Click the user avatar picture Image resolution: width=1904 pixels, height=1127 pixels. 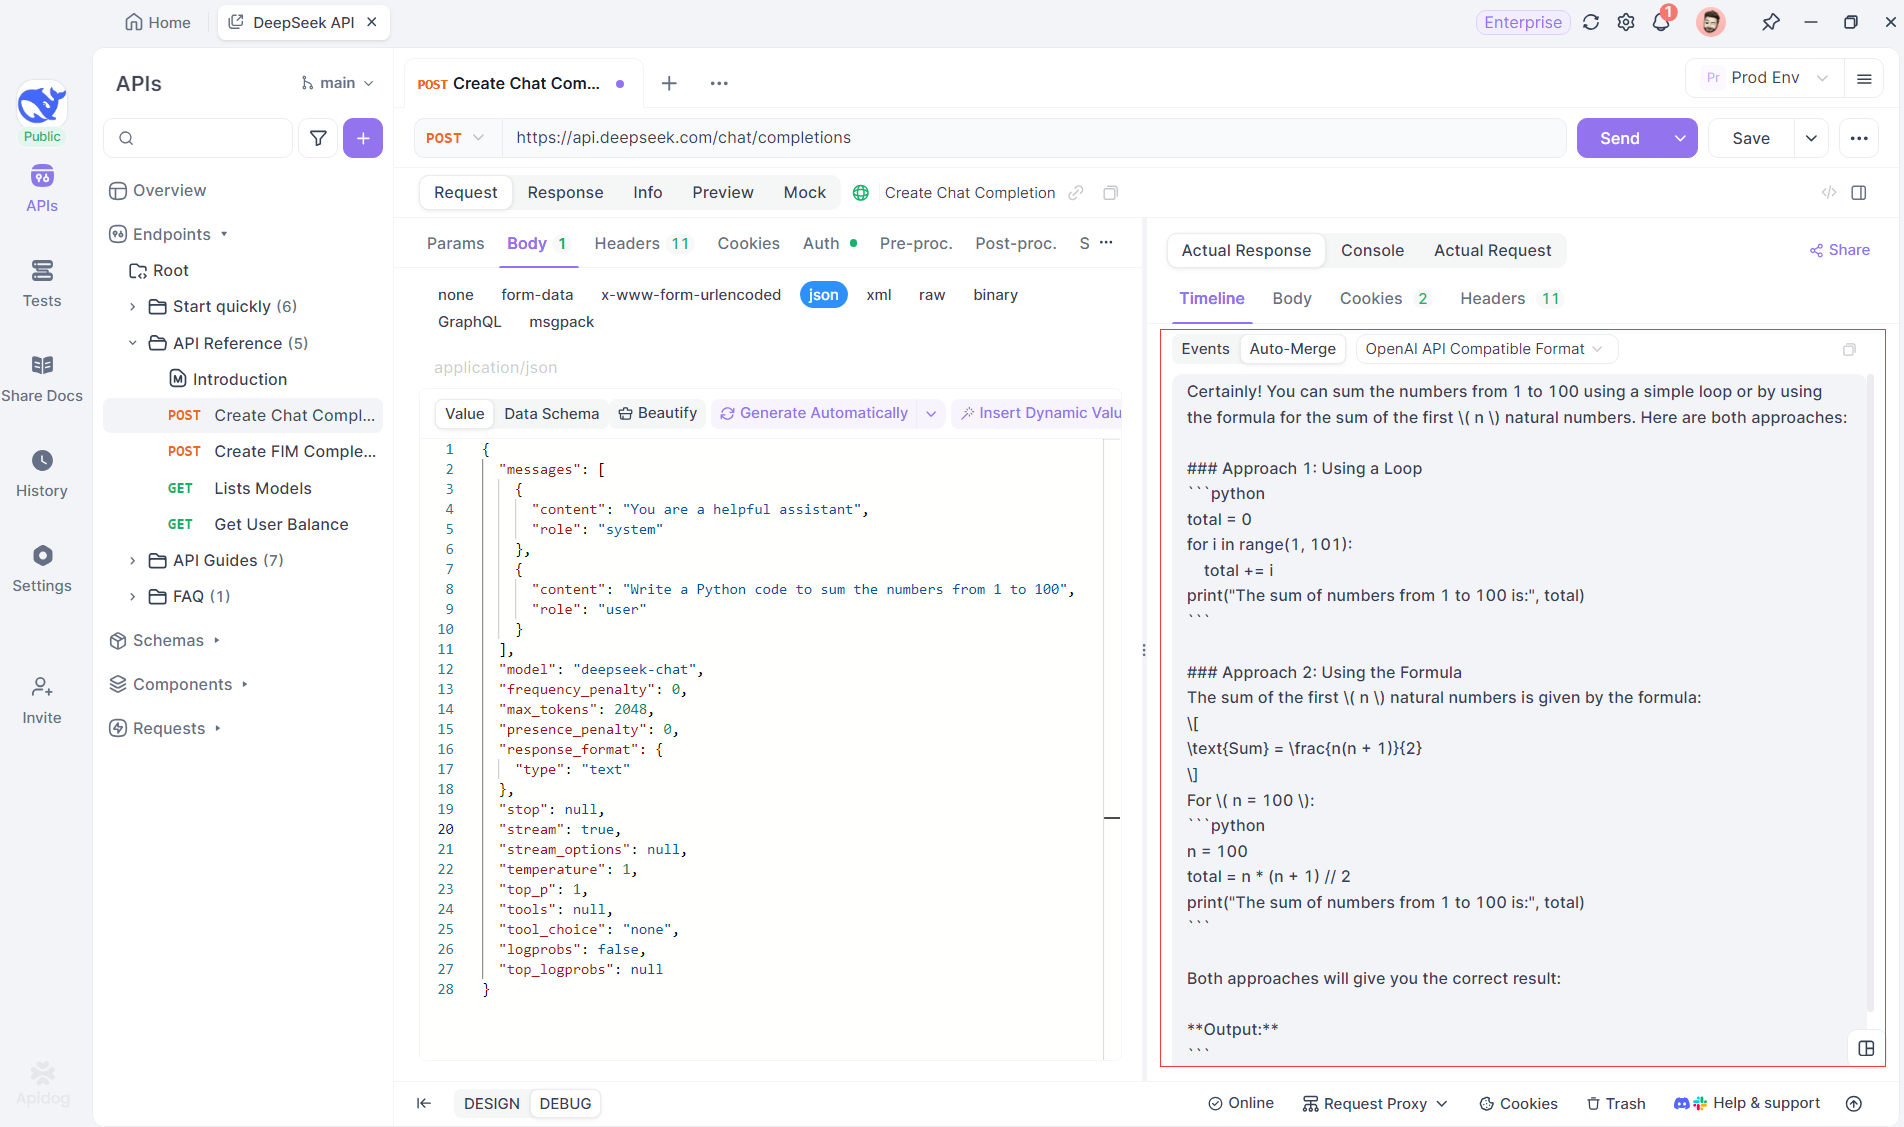click(1711, 22)
